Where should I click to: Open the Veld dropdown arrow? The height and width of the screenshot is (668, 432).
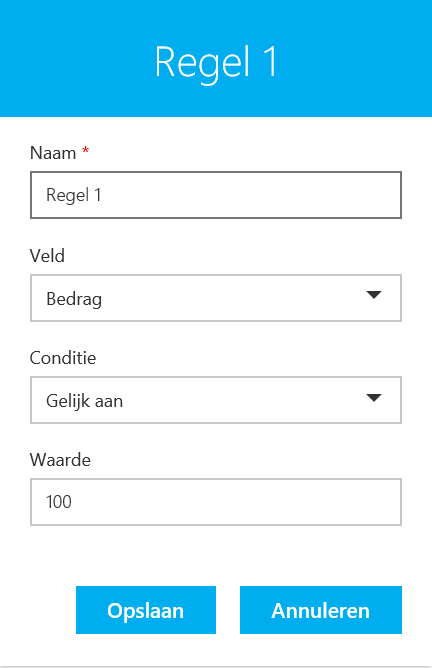(374, 295)
